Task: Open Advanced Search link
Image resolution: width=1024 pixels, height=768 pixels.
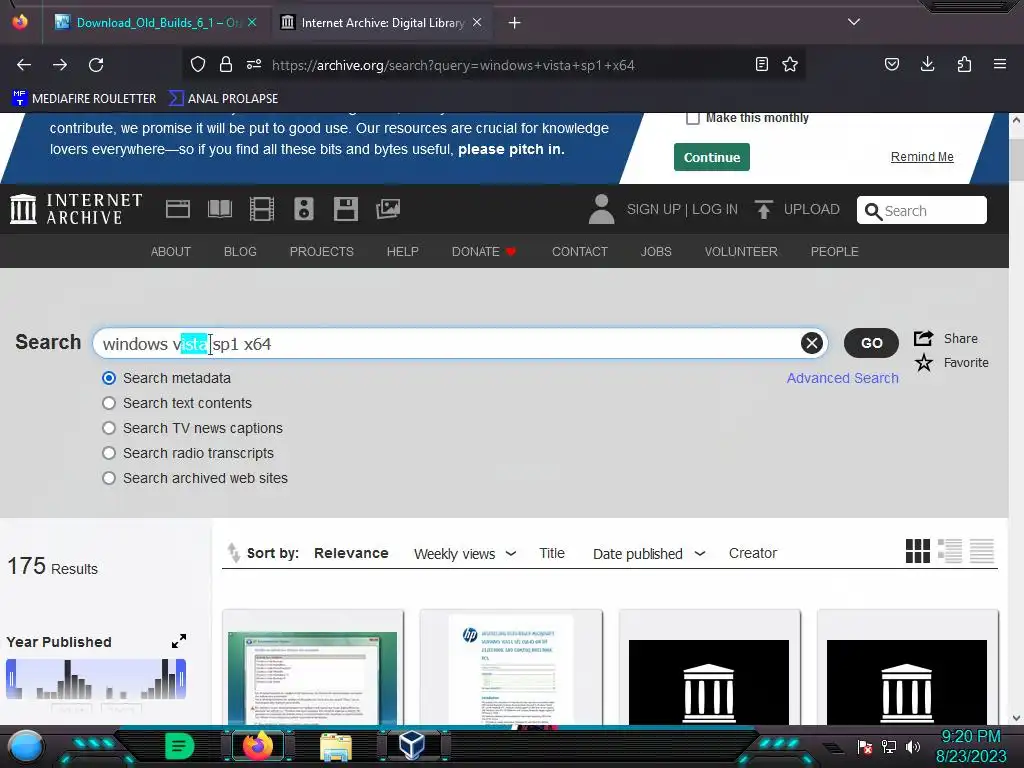Action: [842, 378]
